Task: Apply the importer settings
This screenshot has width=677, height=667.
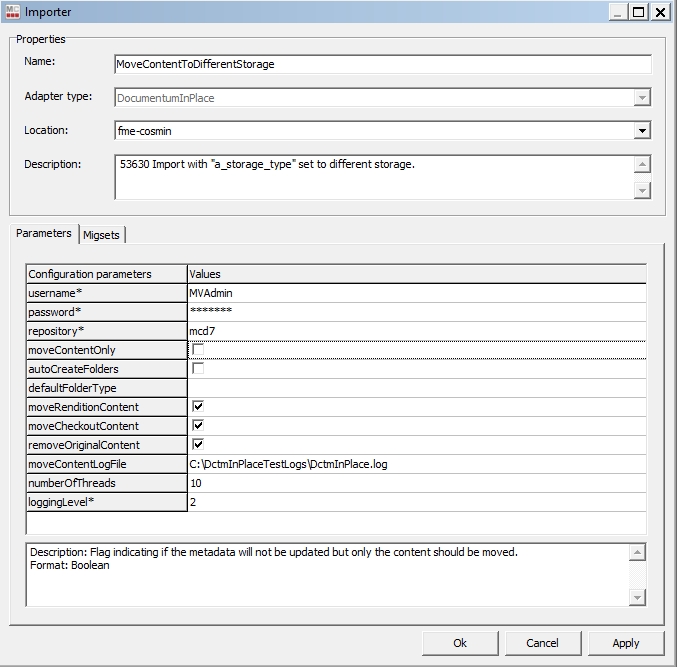Action: (x=626, y=643)
